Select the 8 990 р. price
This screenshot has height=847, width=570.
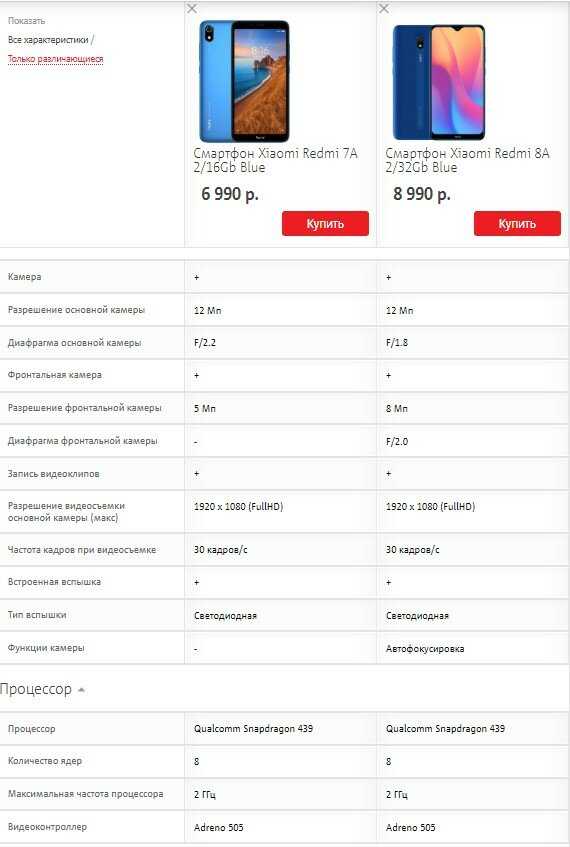421,193
